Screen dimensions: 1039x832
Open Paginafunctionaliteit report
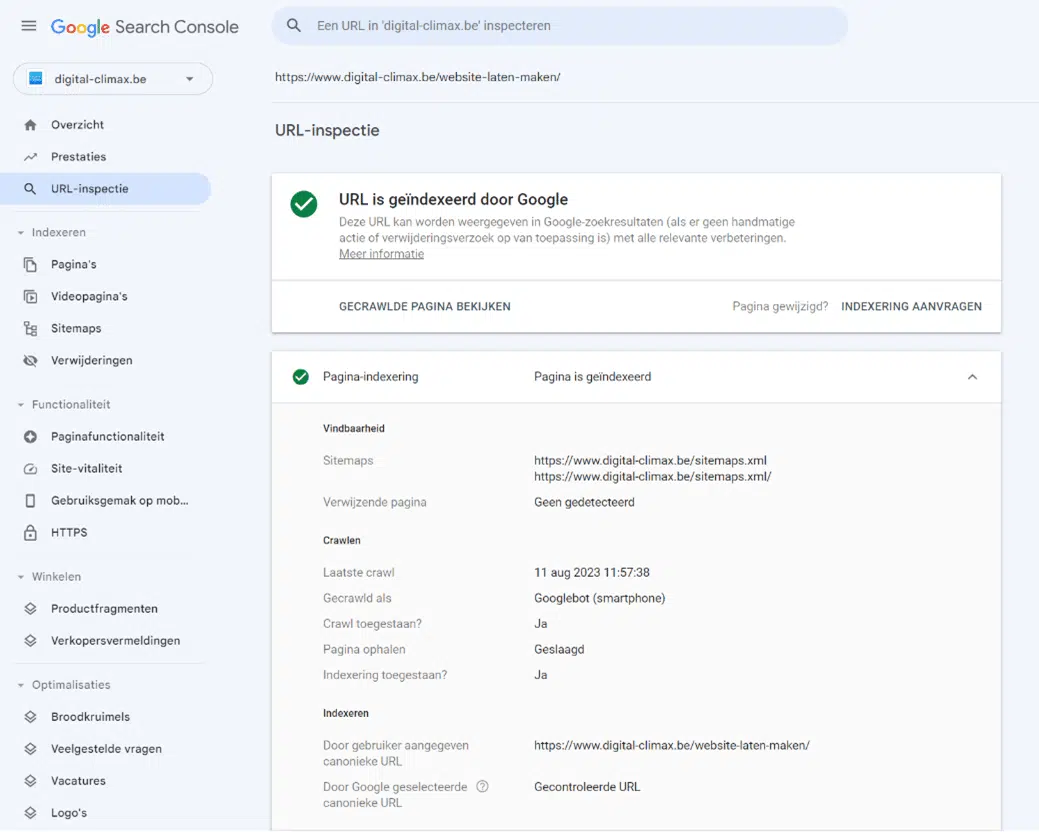click(x=106, y=437)
